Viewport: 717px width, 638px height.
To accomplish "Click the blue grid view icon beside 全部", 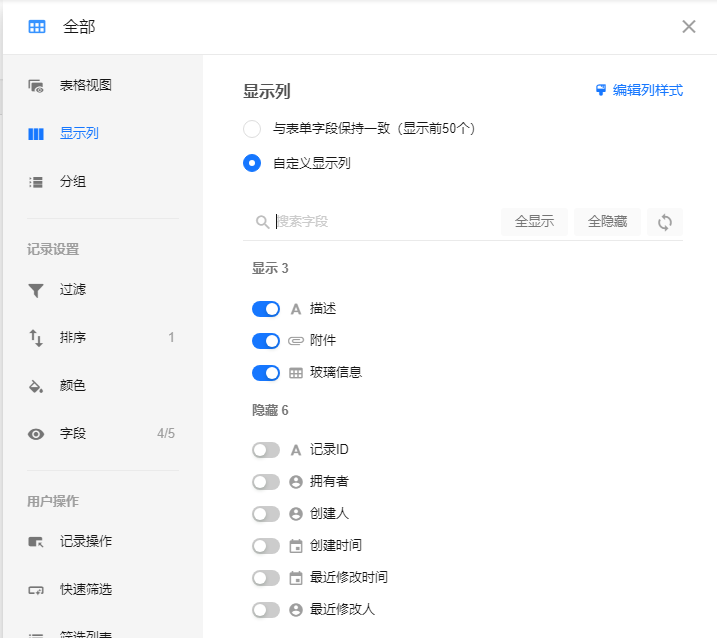I will [x=37, y=27].
